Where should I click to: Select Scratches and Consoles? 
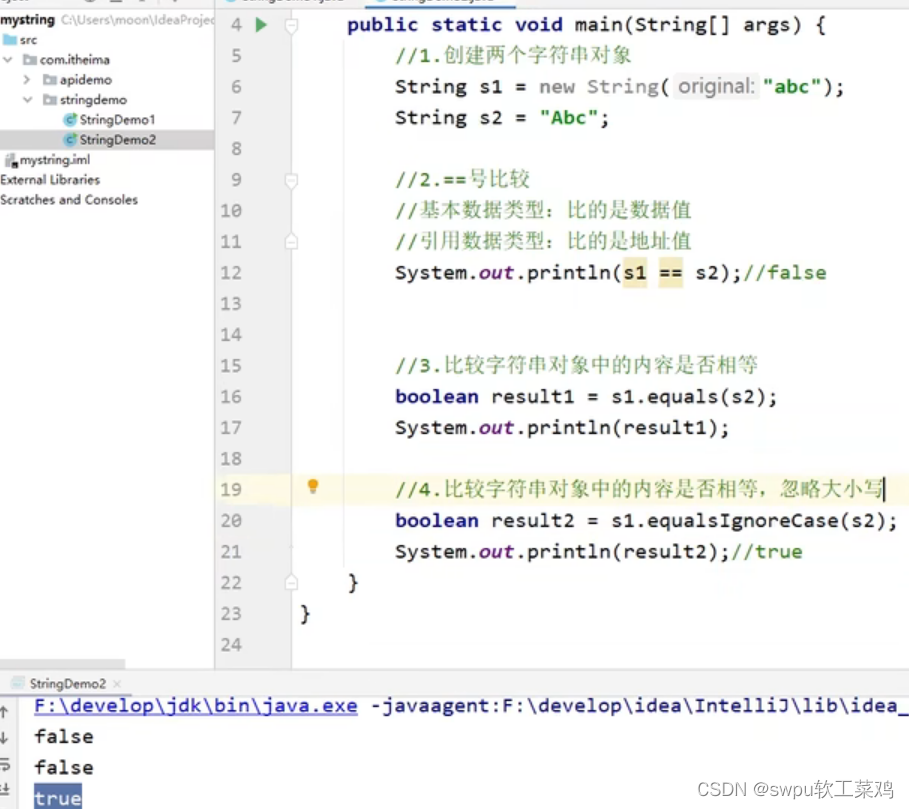point(69,200)
